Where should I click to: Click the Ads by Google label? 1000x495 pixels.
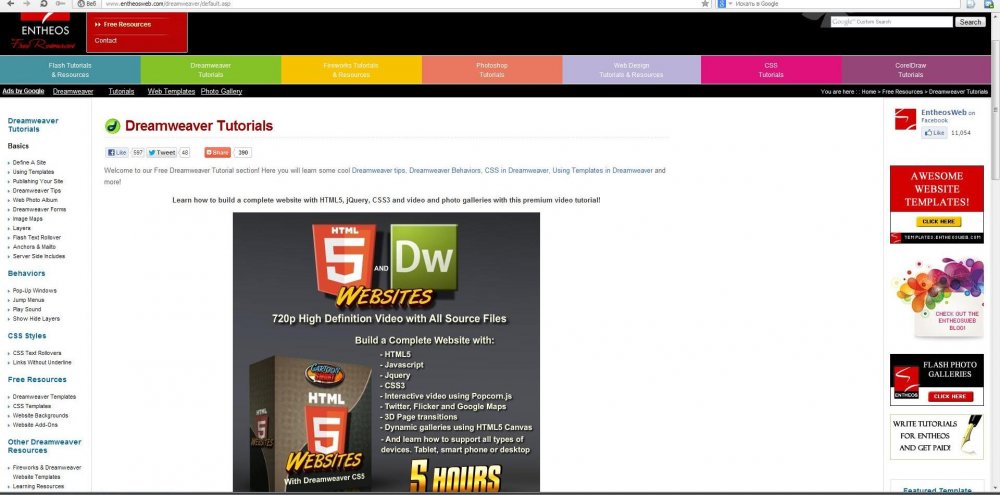pyautogui.click(x=23, y=91)
